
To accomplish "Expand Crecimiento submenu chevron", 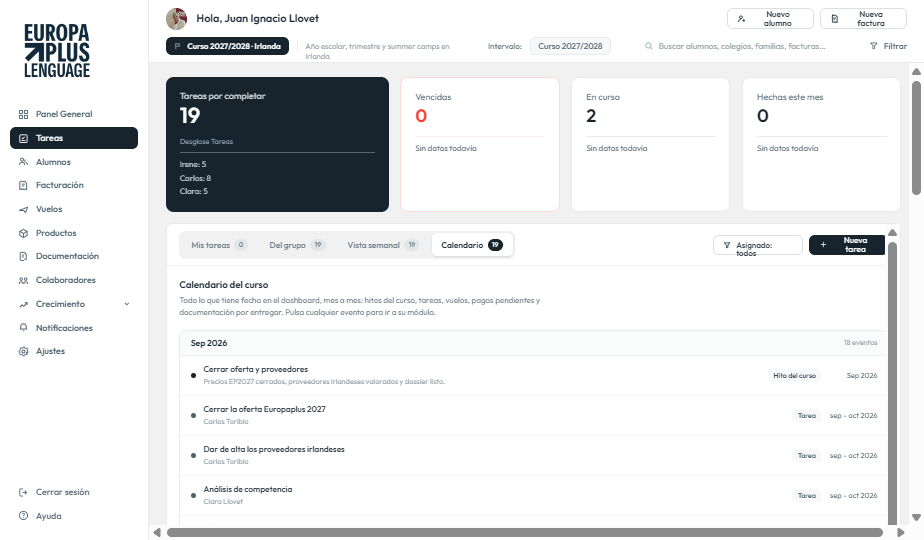I will coord(127,304).
